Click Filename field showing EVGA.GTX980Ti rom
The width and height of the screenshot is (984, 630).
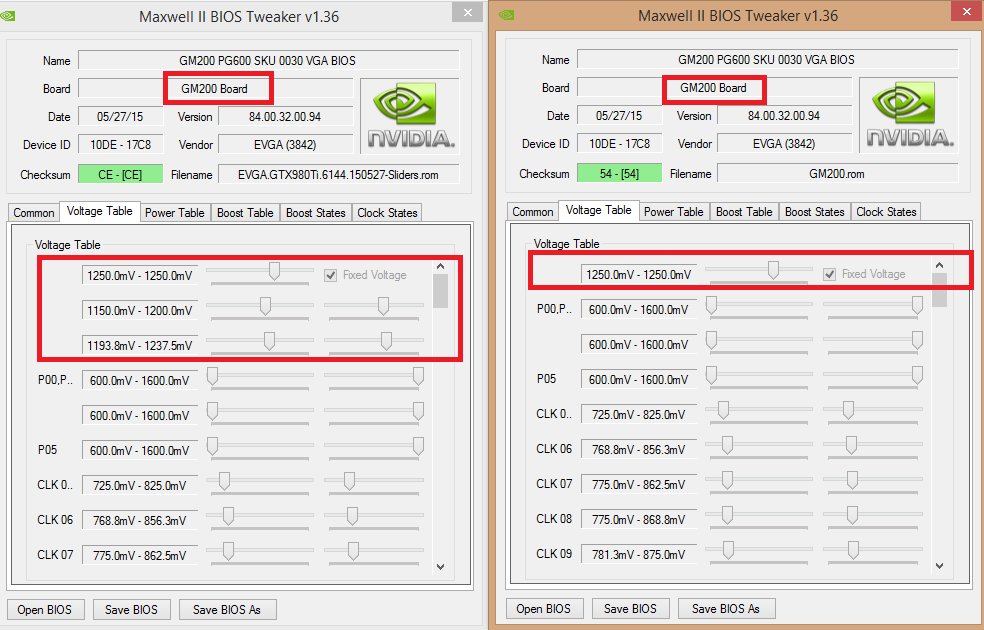(x=338, y=174)
